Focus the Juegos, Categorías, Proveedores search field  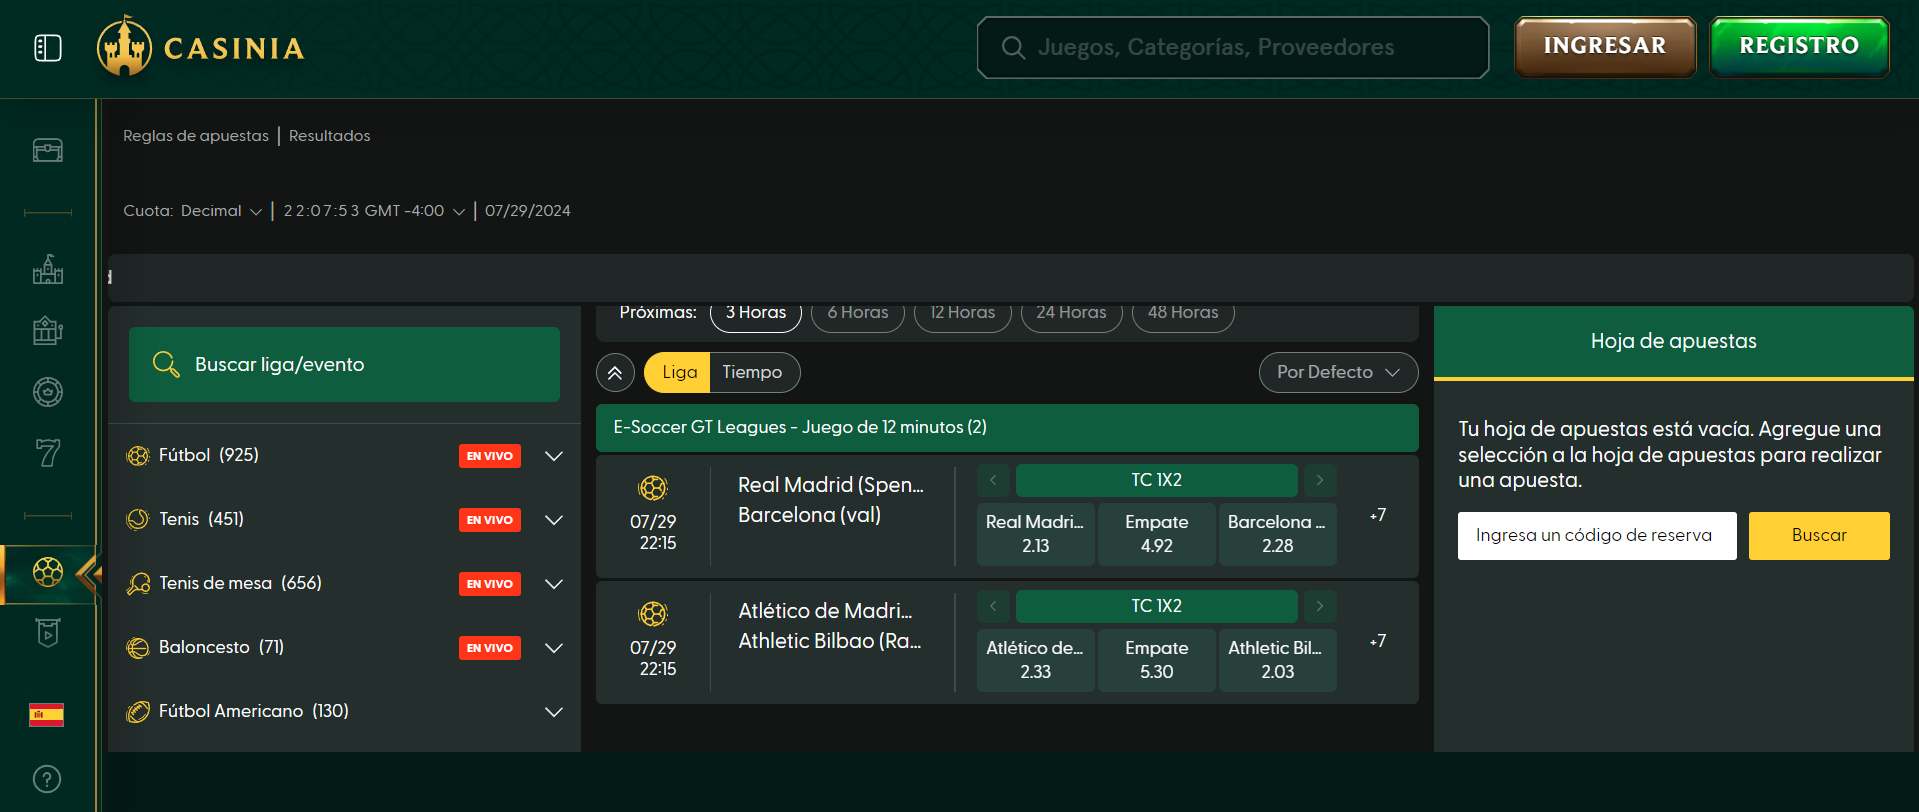(x=1233, y=47)
